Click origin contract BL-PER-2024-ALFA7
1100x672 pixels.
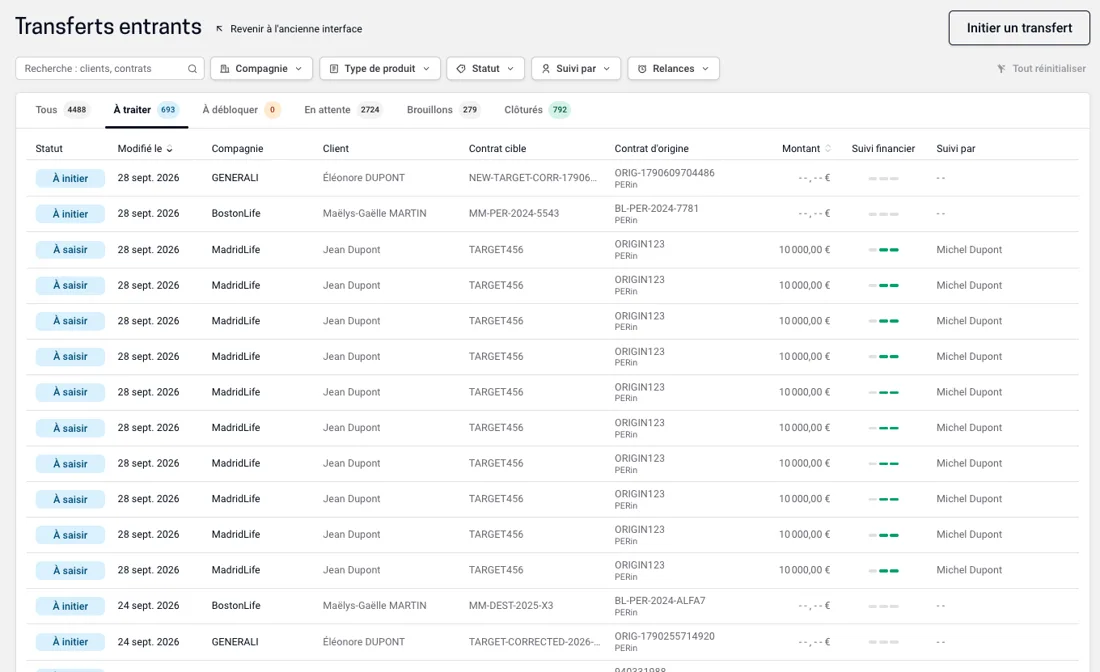(660, 600)
